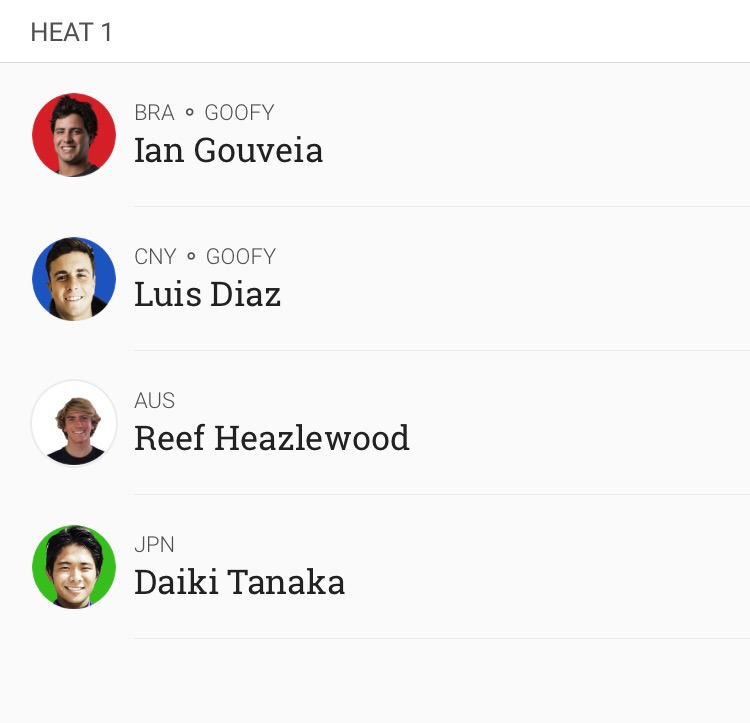Select the Ian Gouveia name text
The height and width of the screenshot is (723, 750).
pyautogui.click(x=228, y=150)
